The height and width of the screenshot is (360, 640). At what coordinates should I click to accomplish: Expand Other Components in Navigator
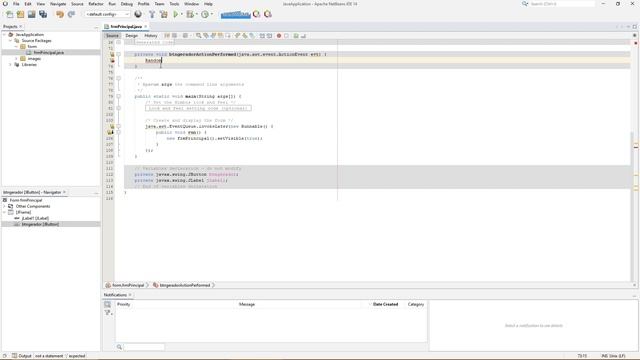[4, 207]
